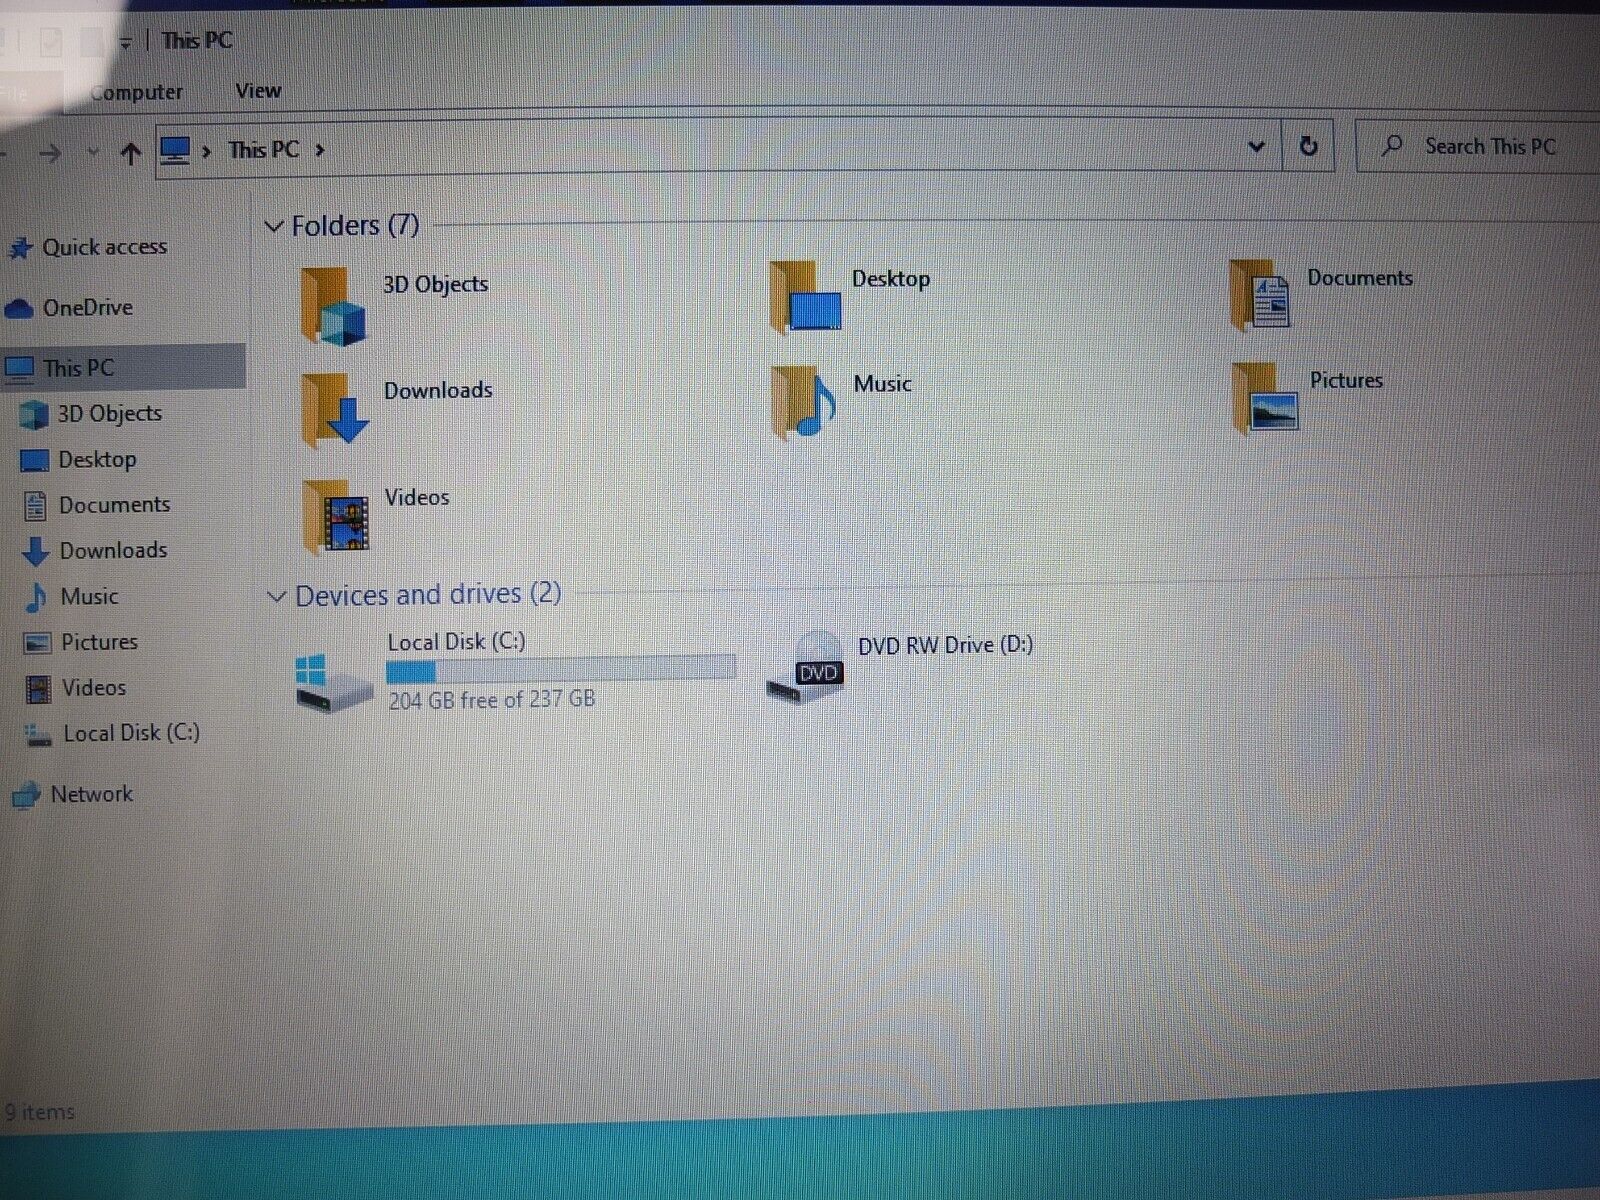Click the Forward navigation arrow

pyautogui.click(x=49, y=153)
